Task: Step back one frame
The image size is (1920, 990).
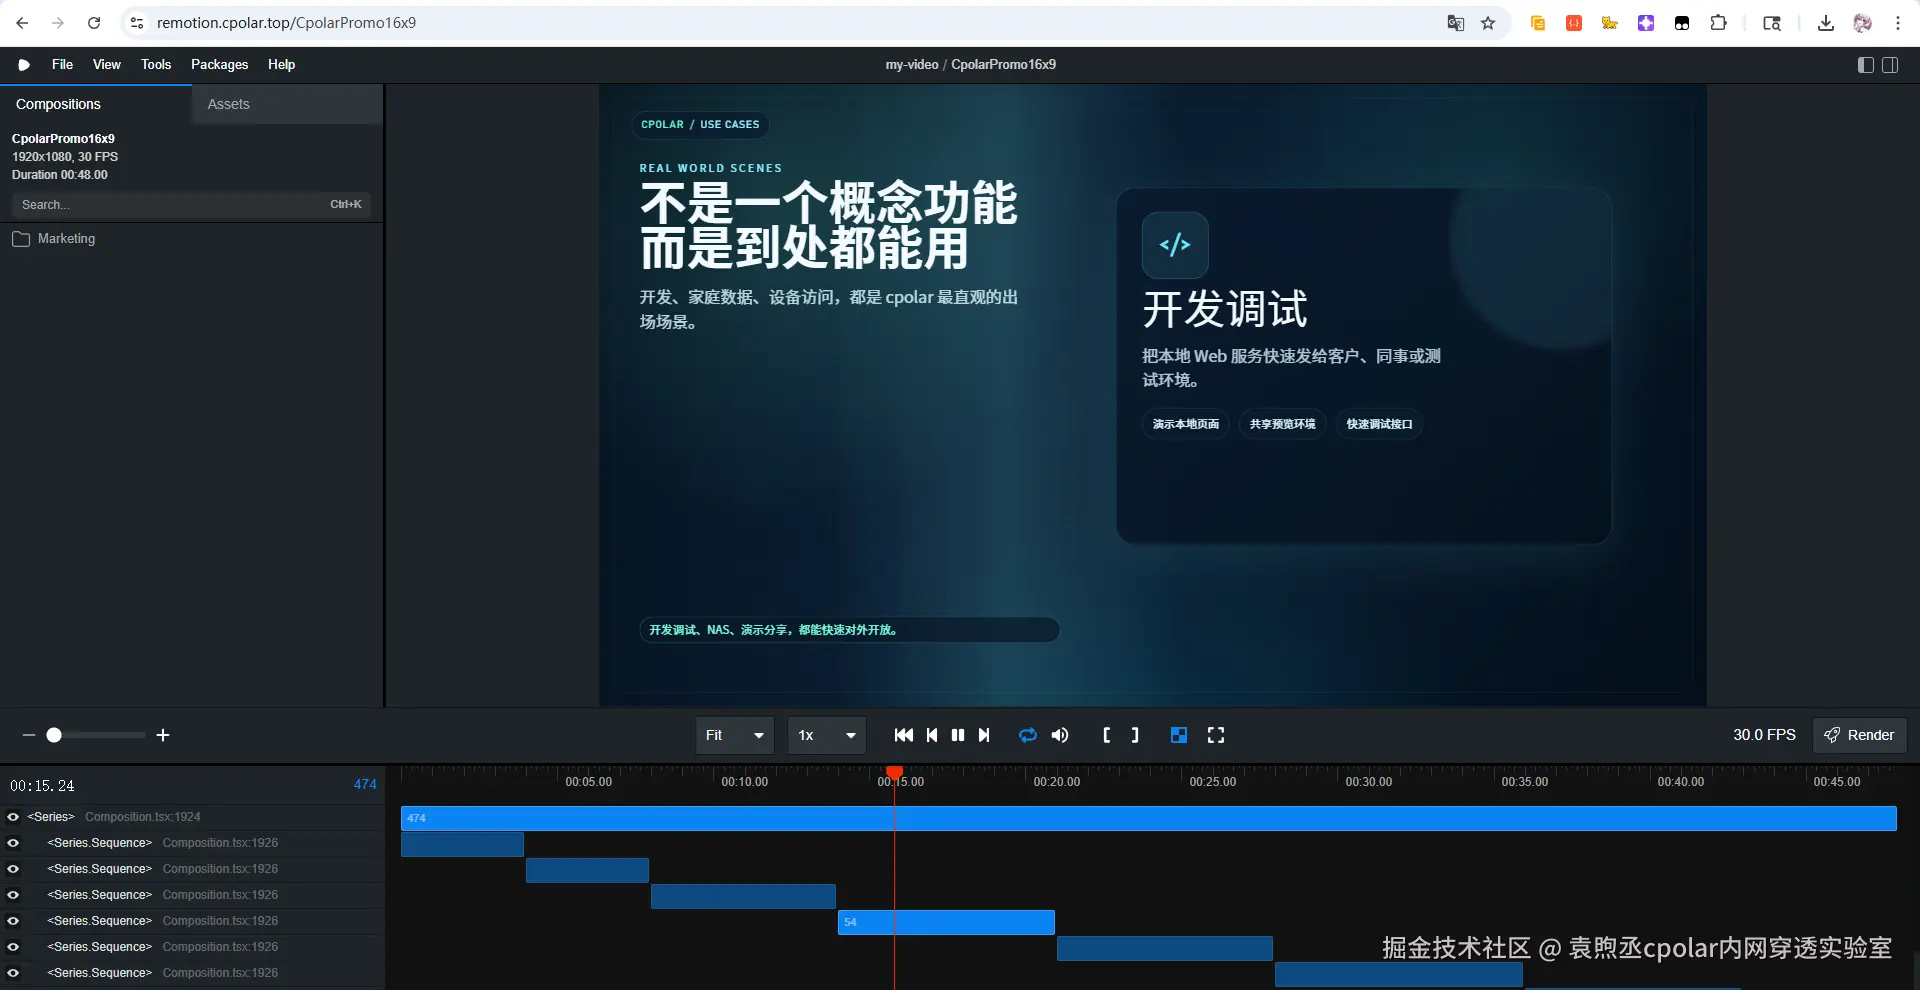Action: [932, 735]
